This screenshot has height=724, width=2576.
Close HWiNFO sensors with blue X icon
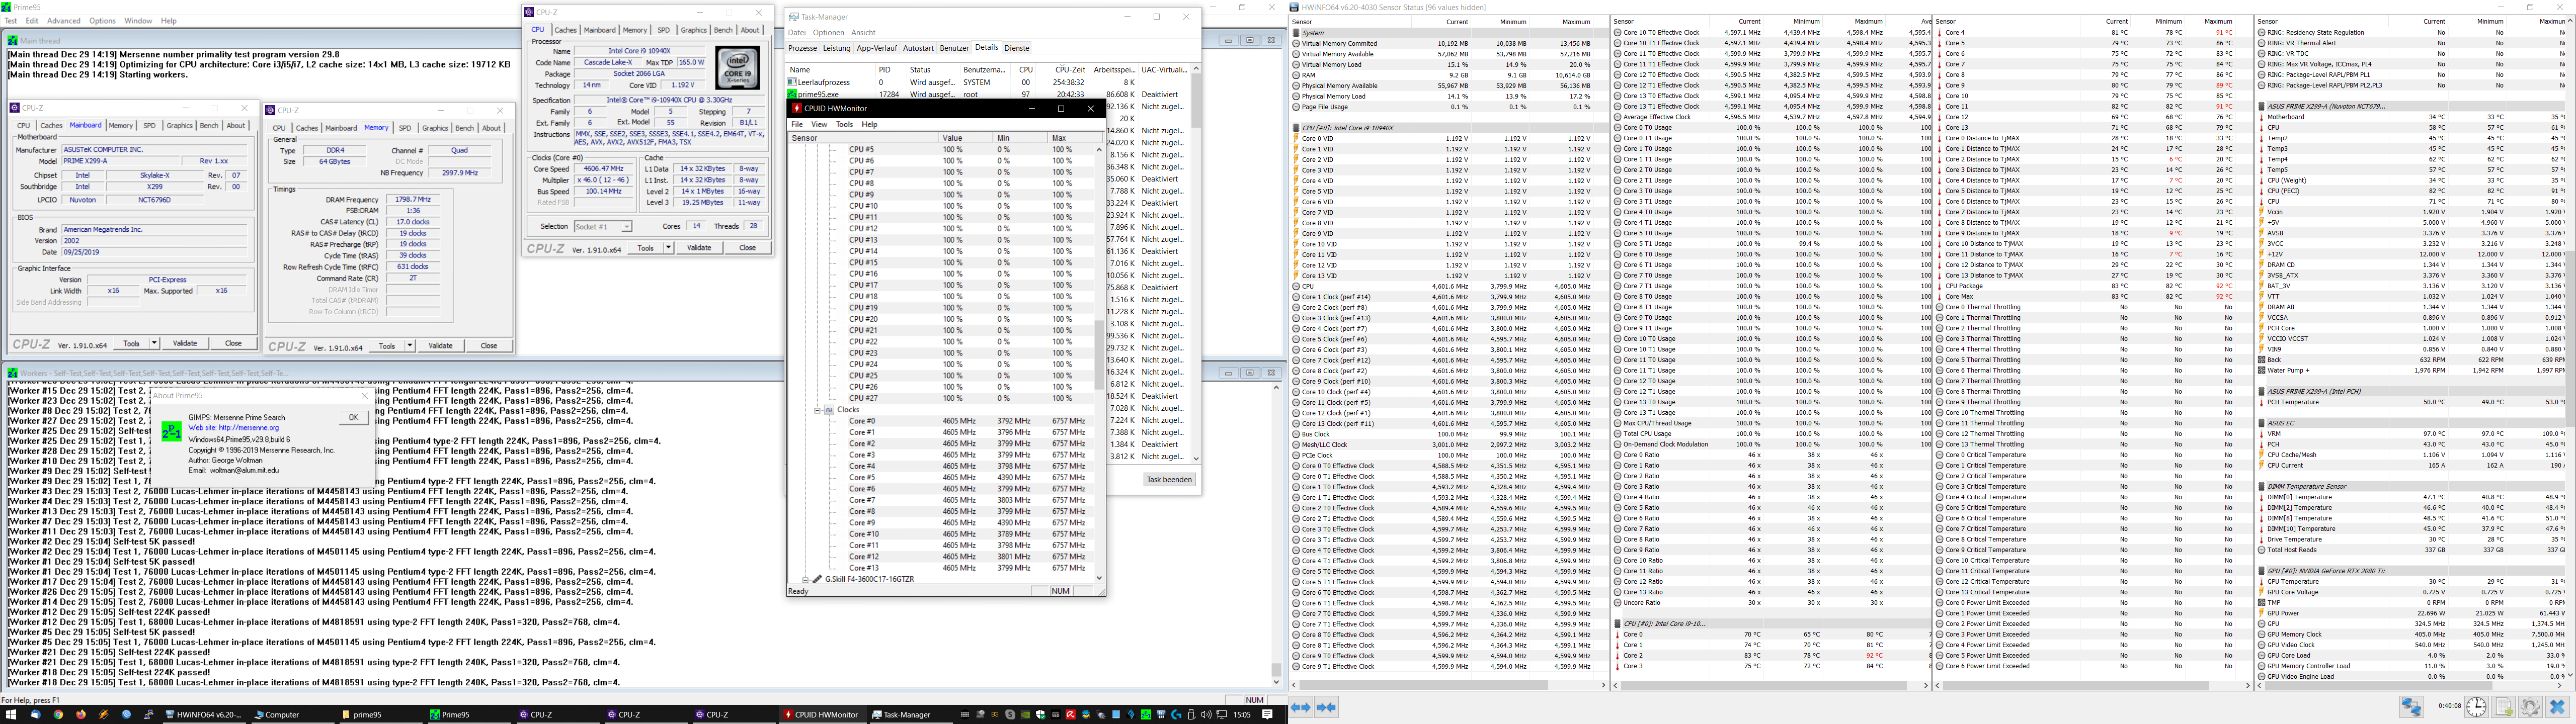[2557, 707]
